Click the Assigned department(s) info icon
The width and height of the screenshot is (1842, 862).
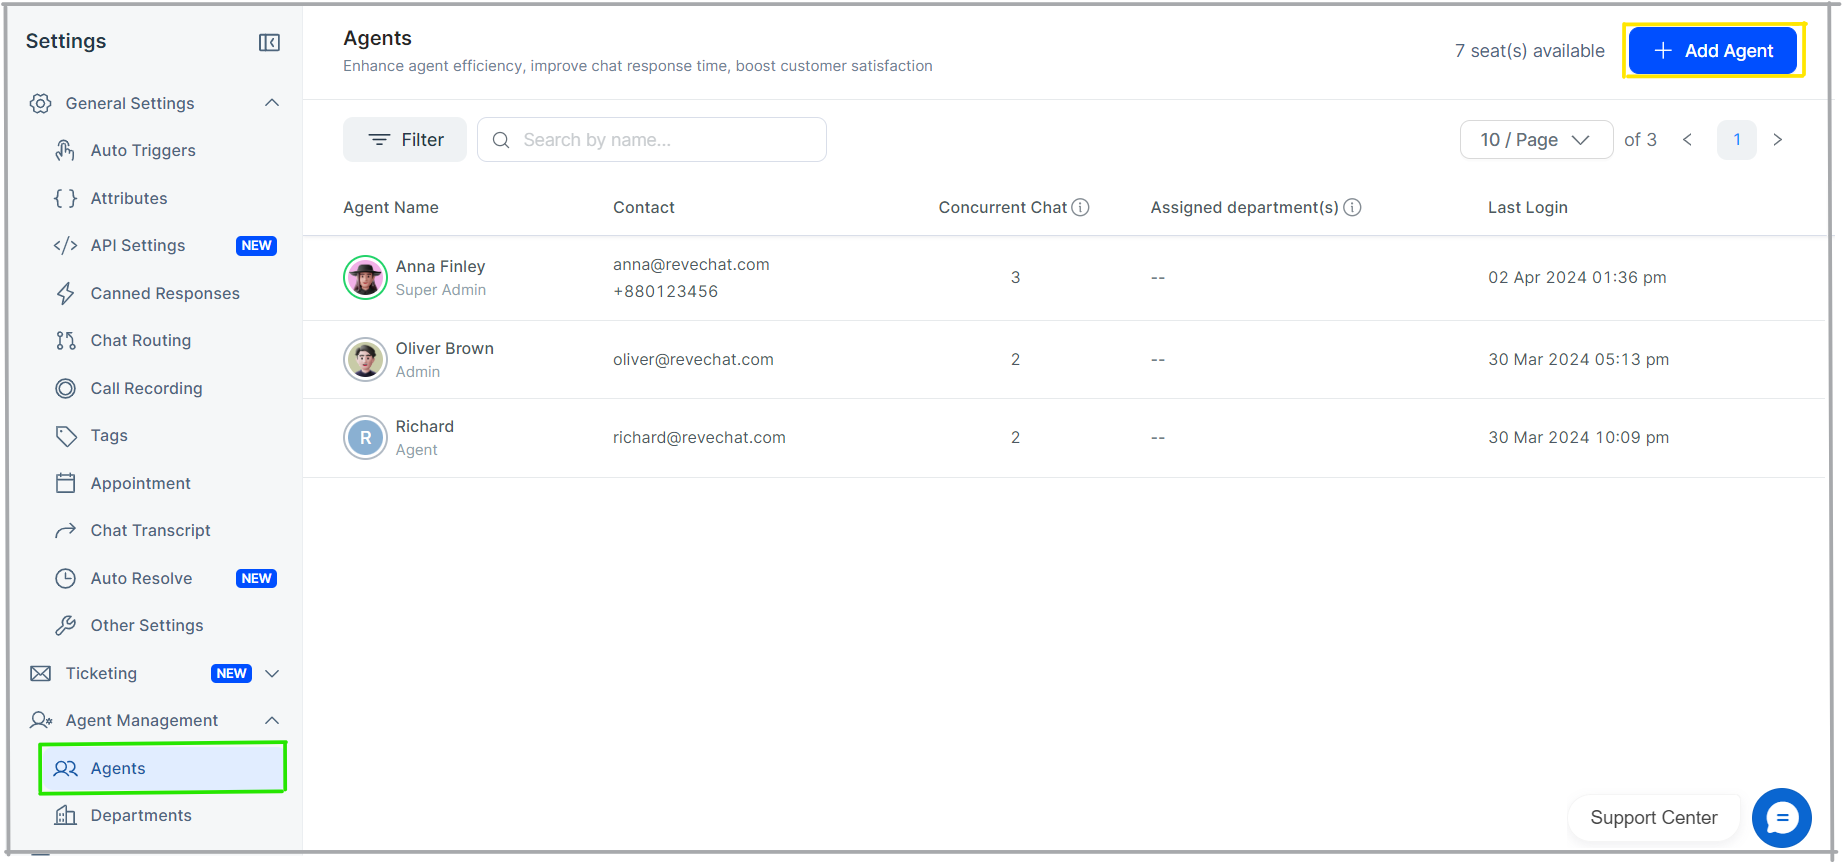click(1352, 207)
